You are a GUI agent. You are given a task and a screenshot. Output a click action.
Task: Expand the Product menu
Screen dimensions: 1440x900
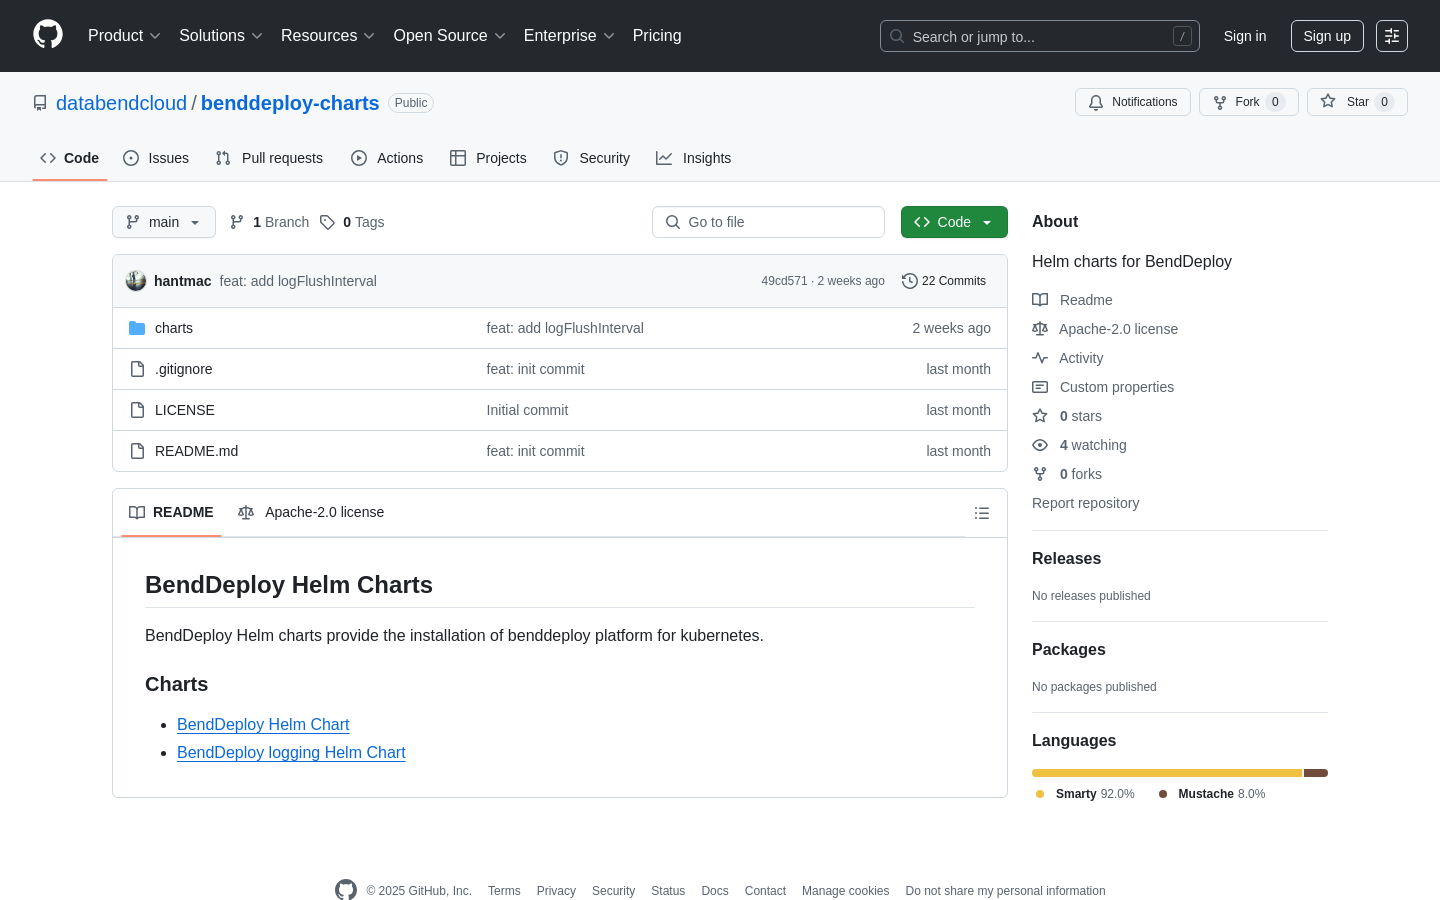pyautogui.click(x=124, y=36)
